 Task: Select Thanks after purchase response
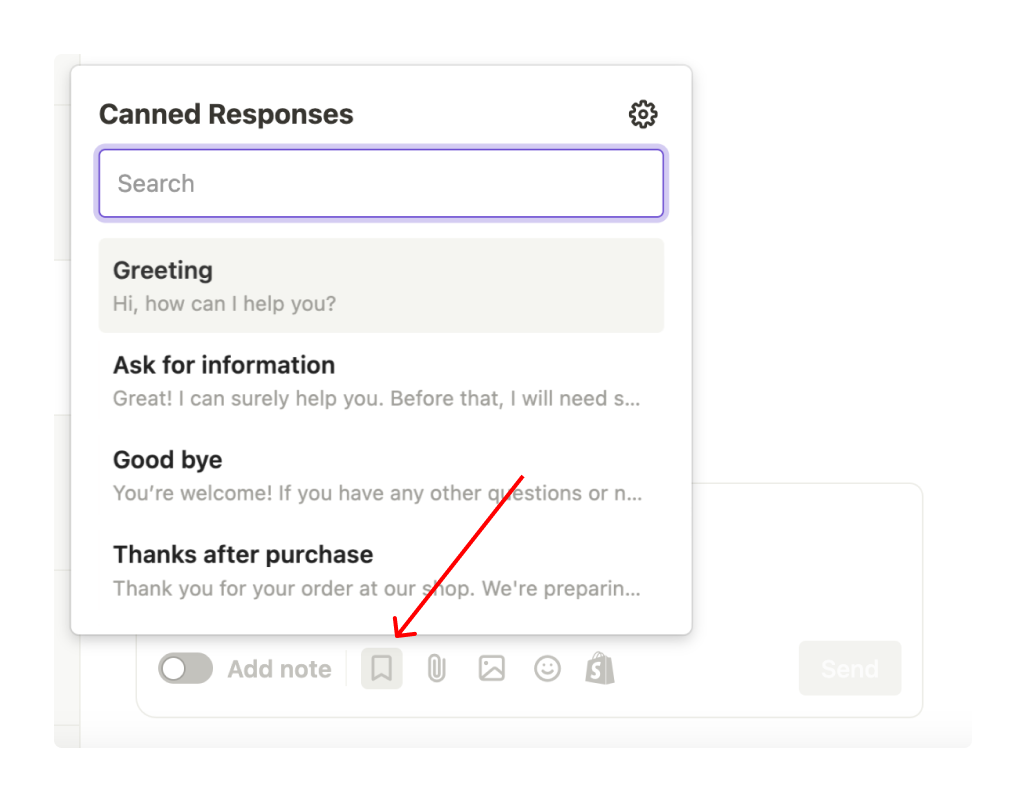pos(243,555)
